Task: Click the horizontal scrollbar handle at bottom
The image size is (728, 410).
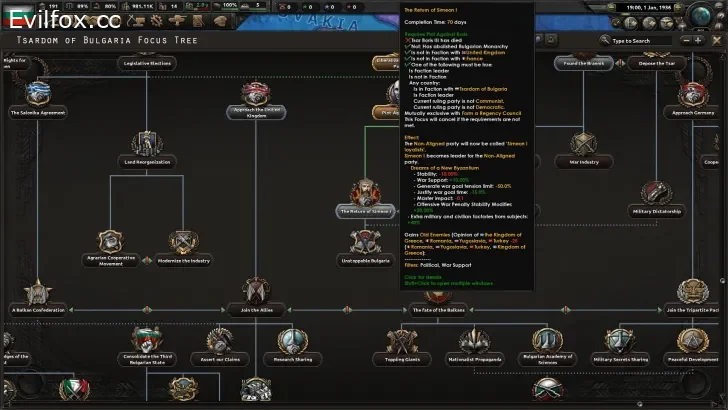Action: (639, 404)
